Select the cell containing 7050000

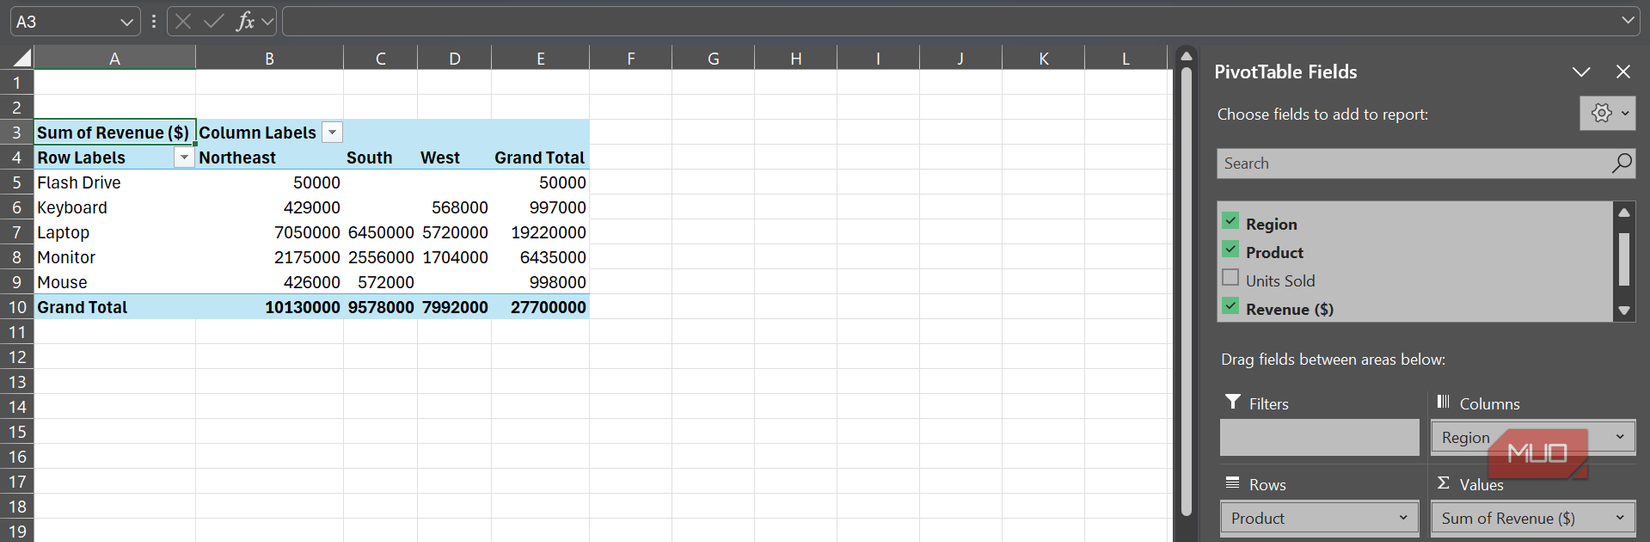click(x=269, y=232)
